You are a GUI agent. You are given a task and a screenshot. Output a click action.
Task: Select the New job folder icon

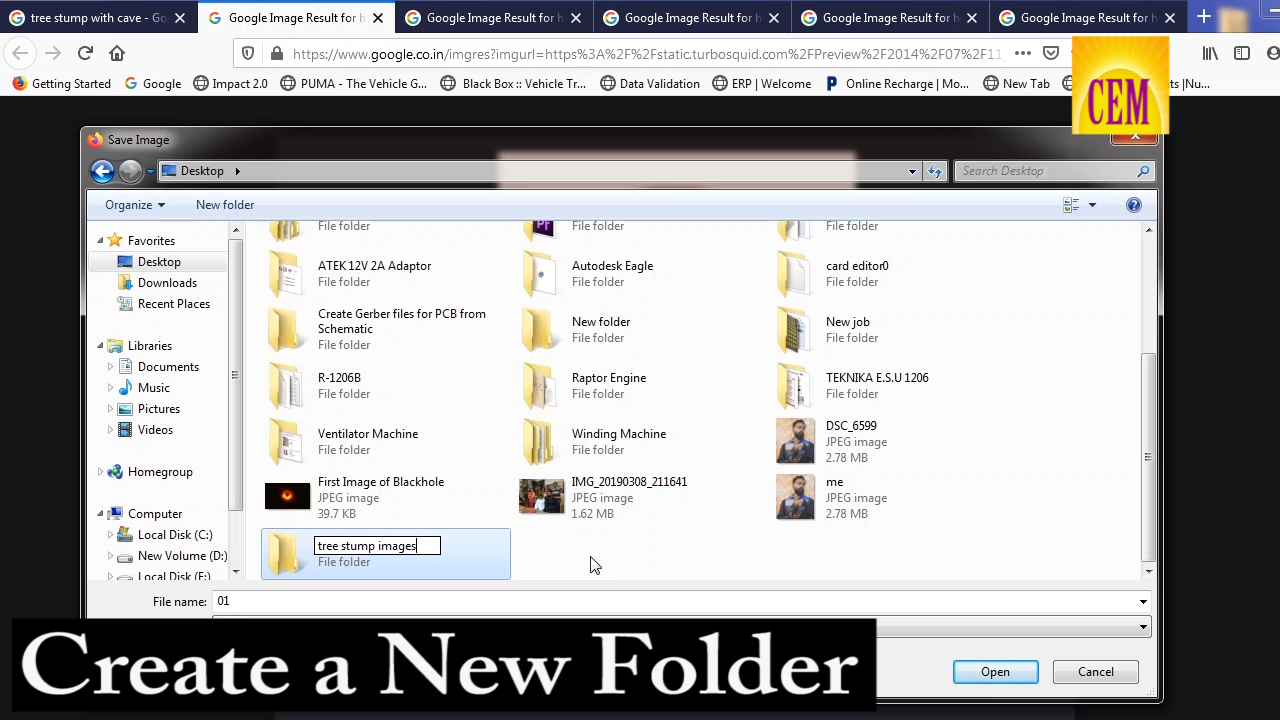(x=794, y=330)
